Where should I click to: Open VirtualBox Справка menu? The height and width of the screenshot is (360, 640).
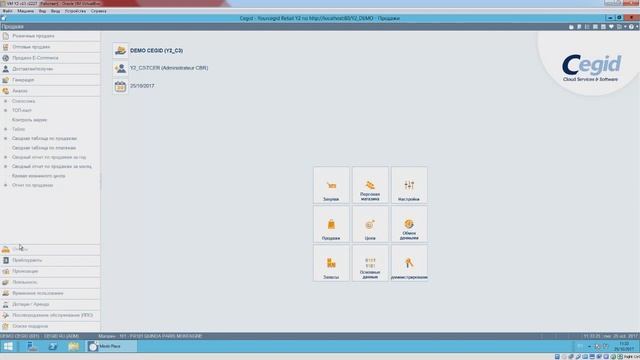(99, 11)
